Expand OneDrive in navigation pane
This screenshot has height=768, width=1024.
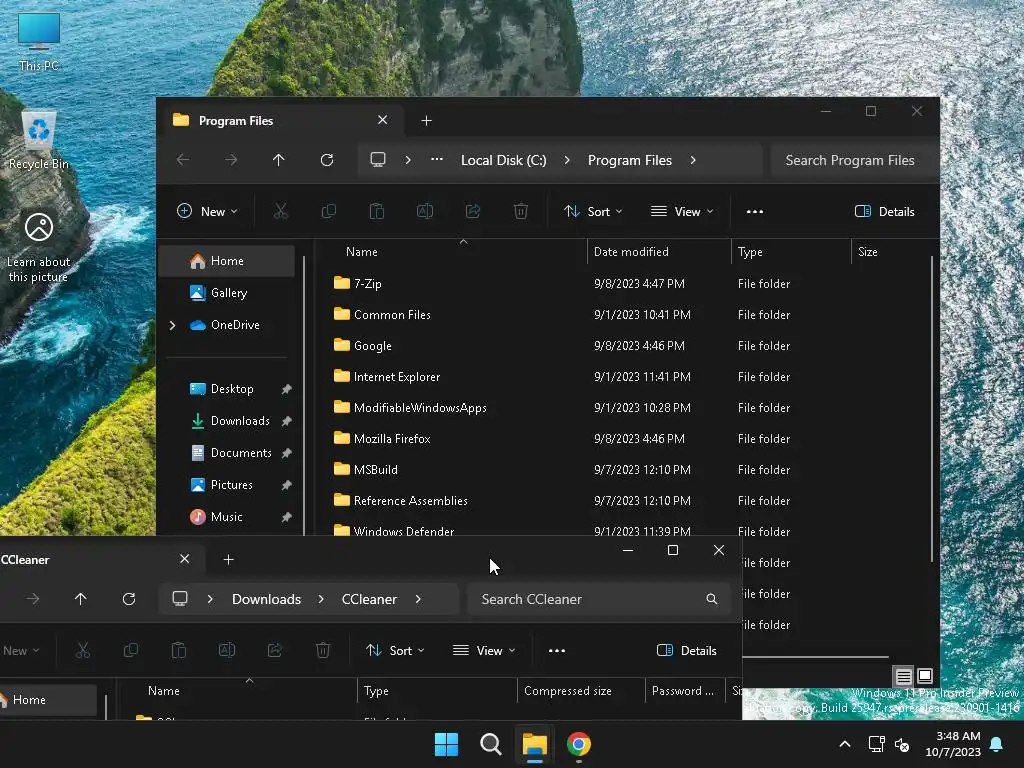click(x=172, y=325)
